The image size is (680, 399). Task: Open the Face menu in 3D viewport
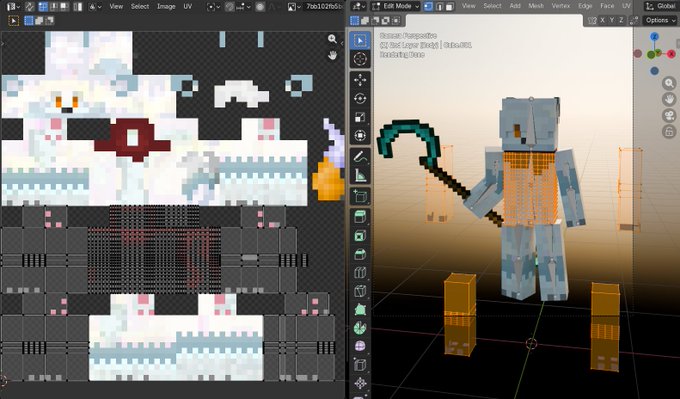pos(607,6)
